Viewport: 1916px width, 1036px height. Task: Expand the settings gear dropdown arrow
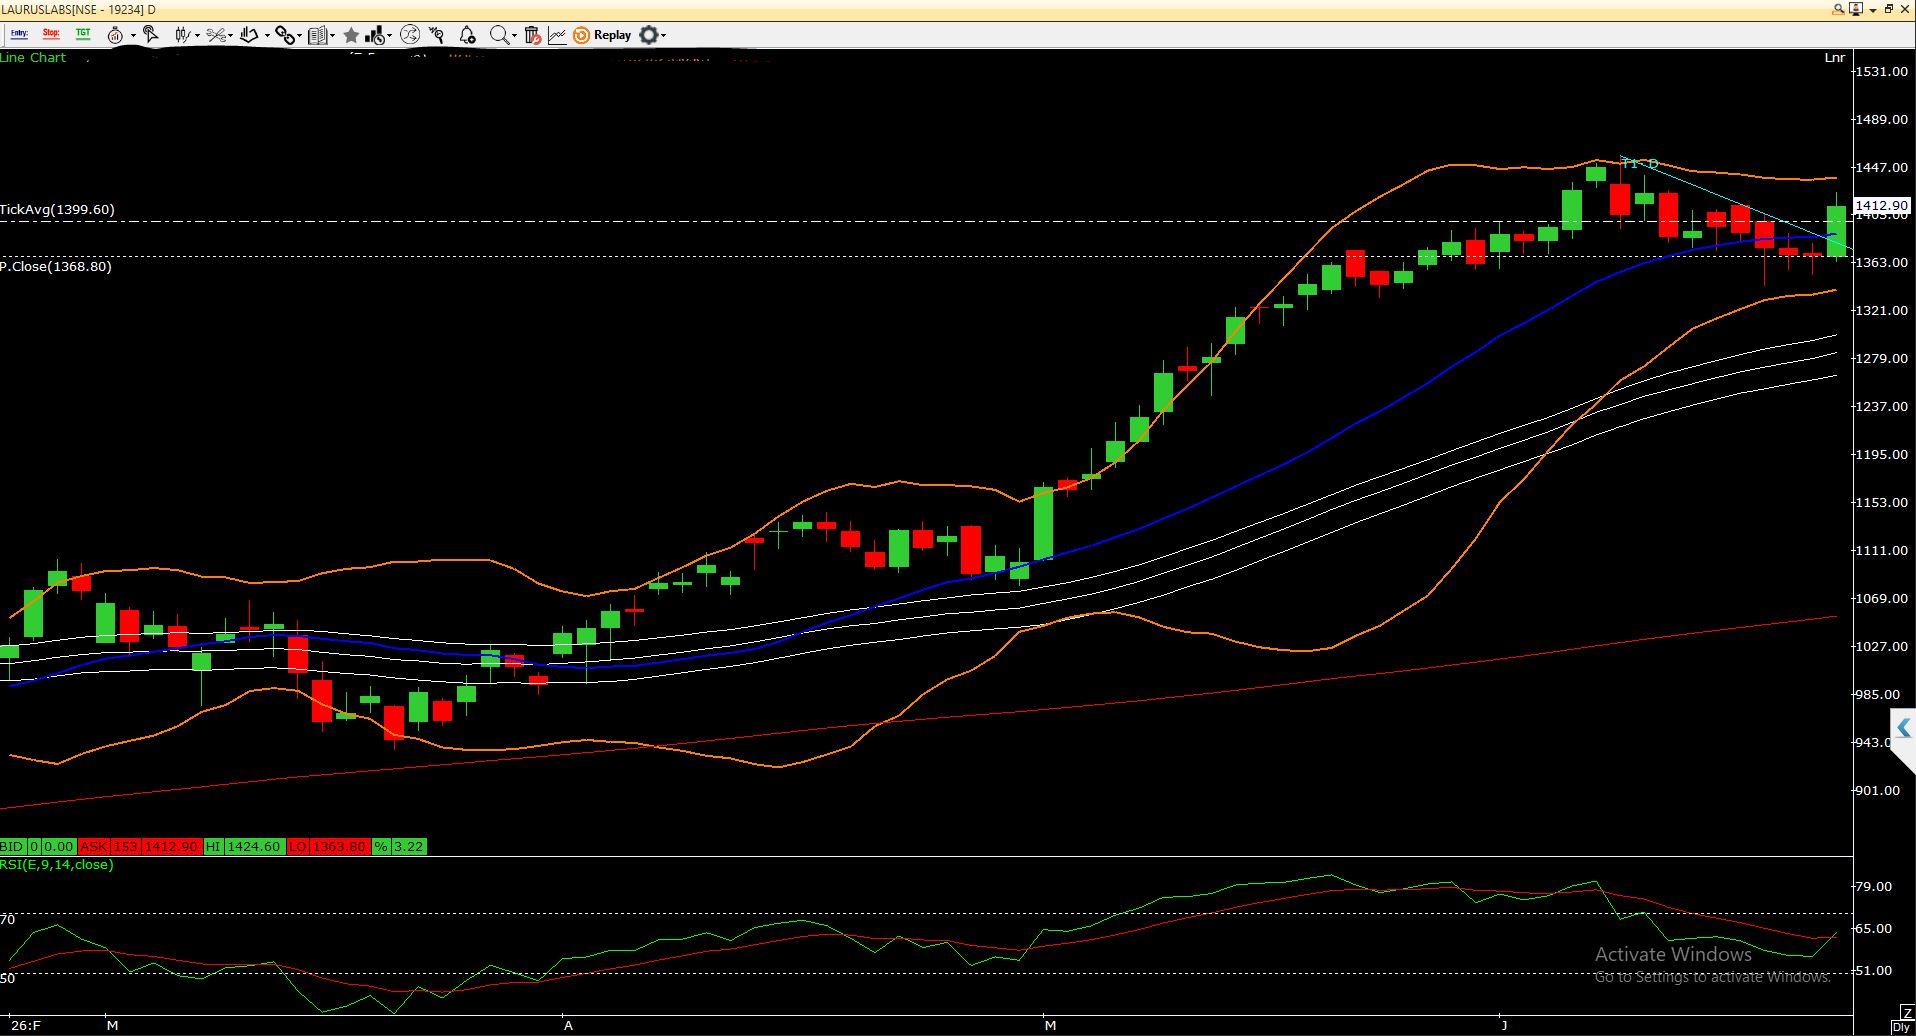[x=663, y=35]
